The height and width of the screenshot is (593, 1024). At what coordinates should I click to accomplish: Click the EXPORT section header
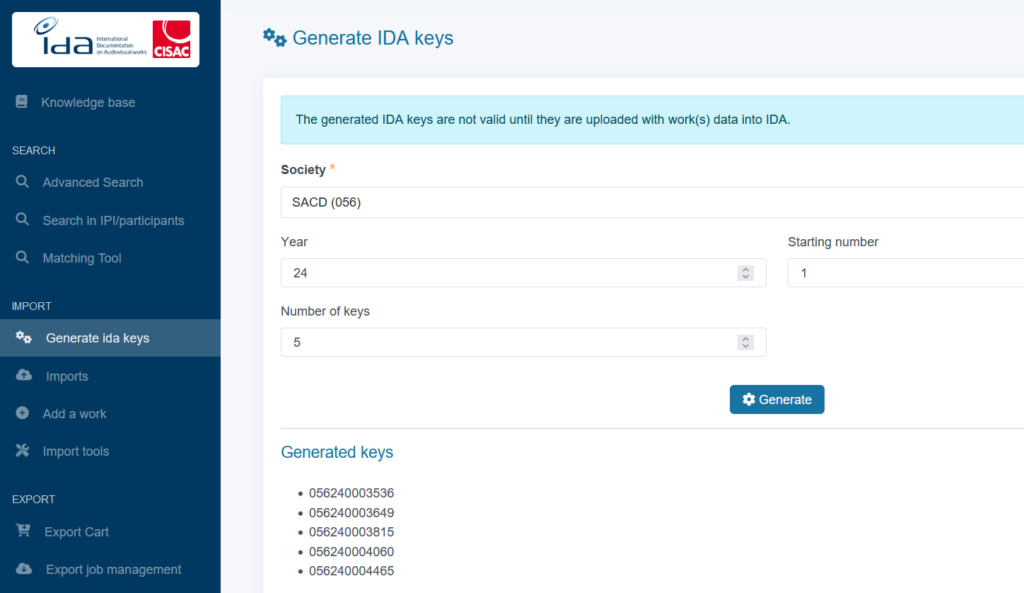tap(33, 499)
